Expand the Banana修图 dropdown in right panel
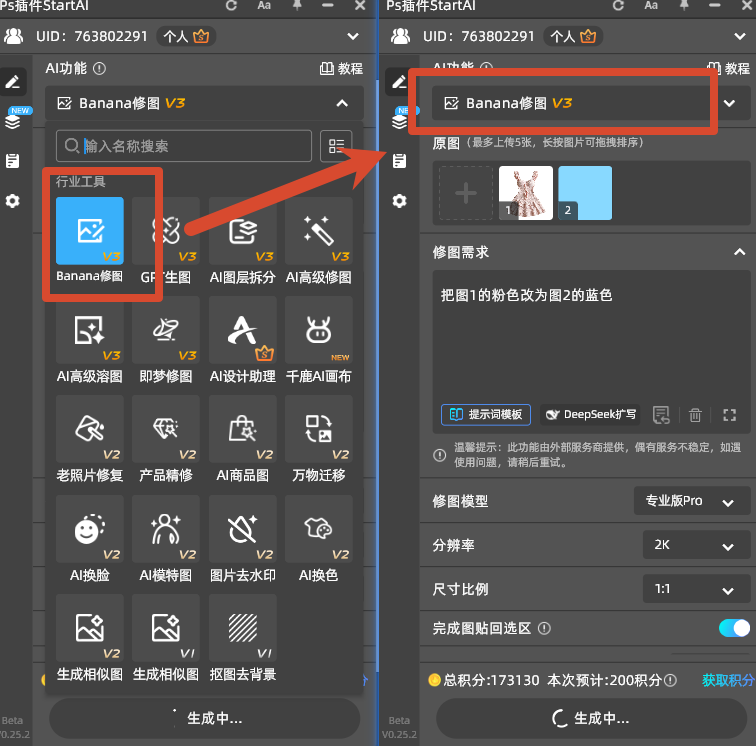756x746 pixels. (x=729, y=103)
